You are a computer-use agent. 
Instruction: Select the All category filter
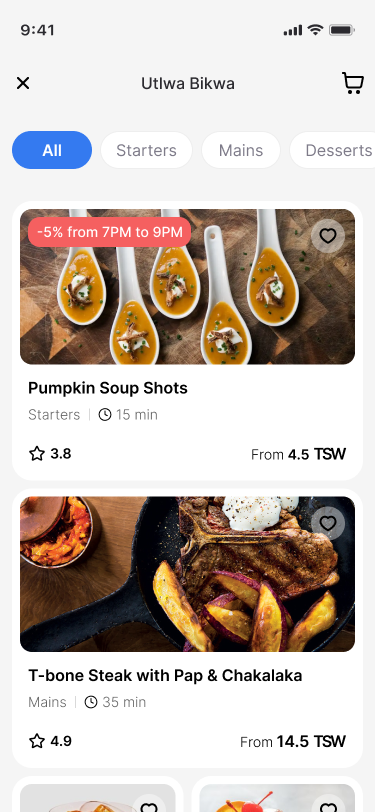[52, 150]
